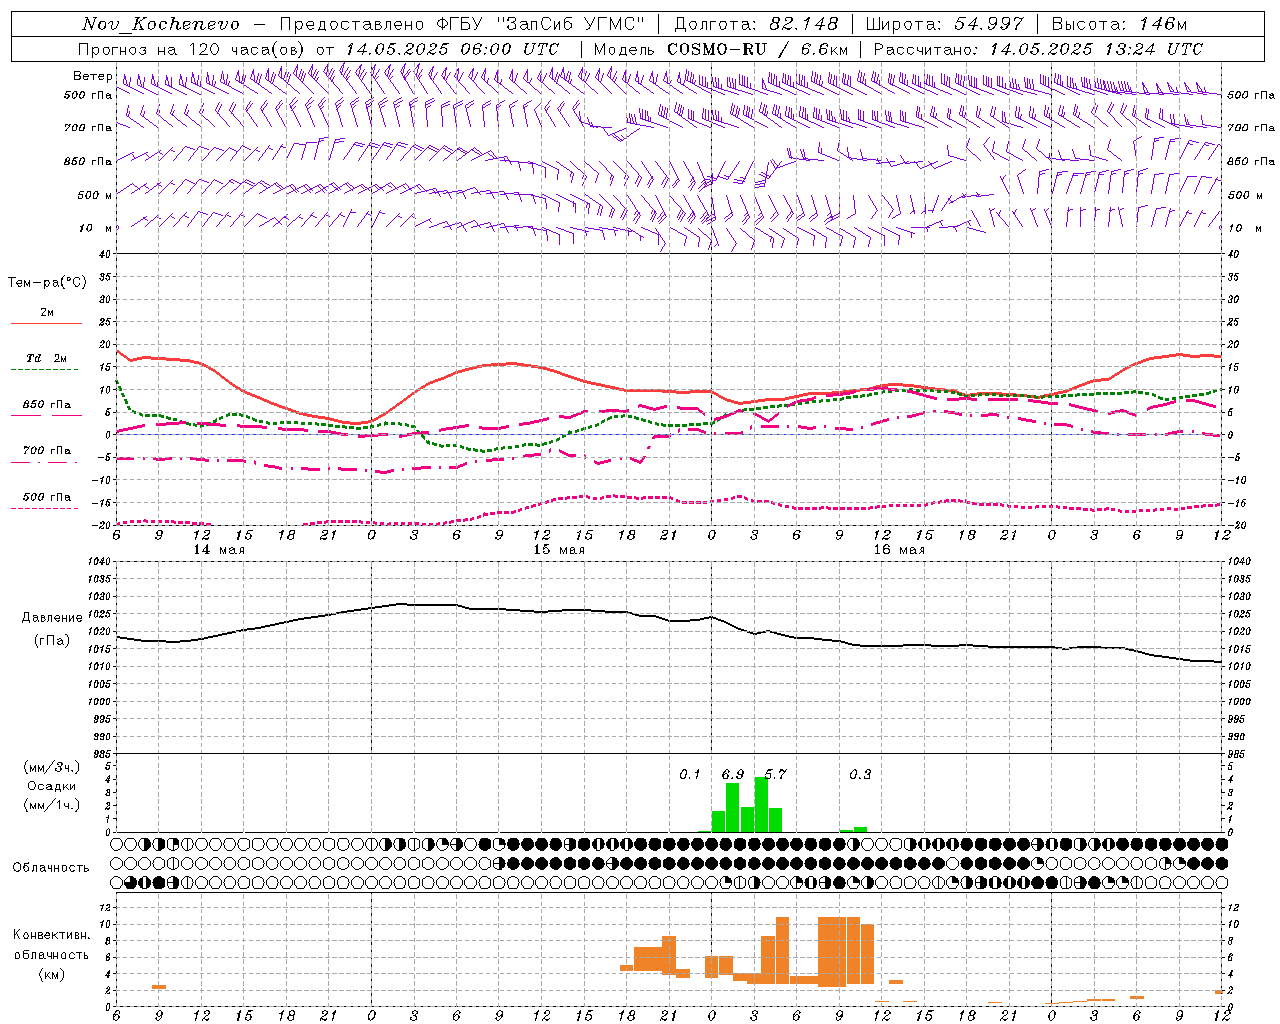The height and width of the screenshot is (1024, 1280).
Task: Click the forecast start time '14.05.2025 06:00 UTC'
Action: tap(452, 49)
